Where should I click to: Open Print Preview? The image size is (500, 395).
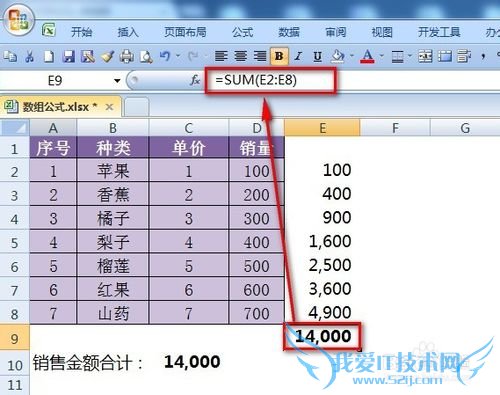(146, 57)
